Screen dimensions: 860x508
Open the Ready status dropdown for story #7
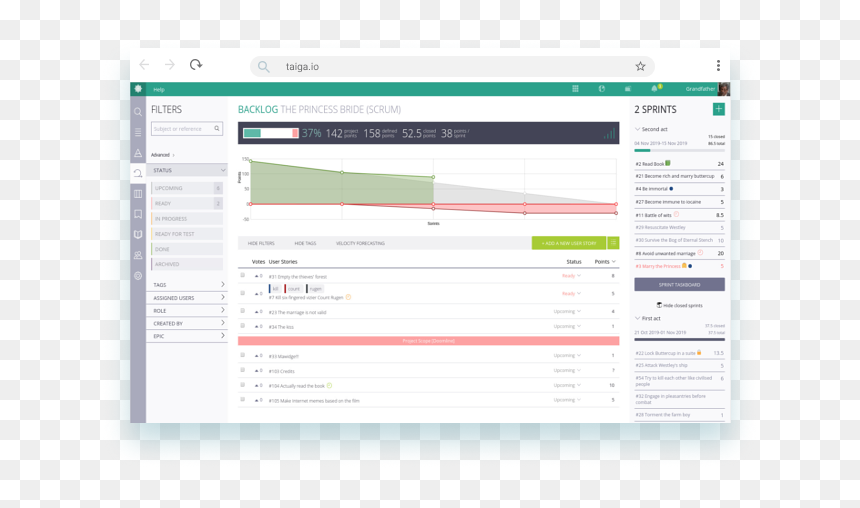pos(571,293)
